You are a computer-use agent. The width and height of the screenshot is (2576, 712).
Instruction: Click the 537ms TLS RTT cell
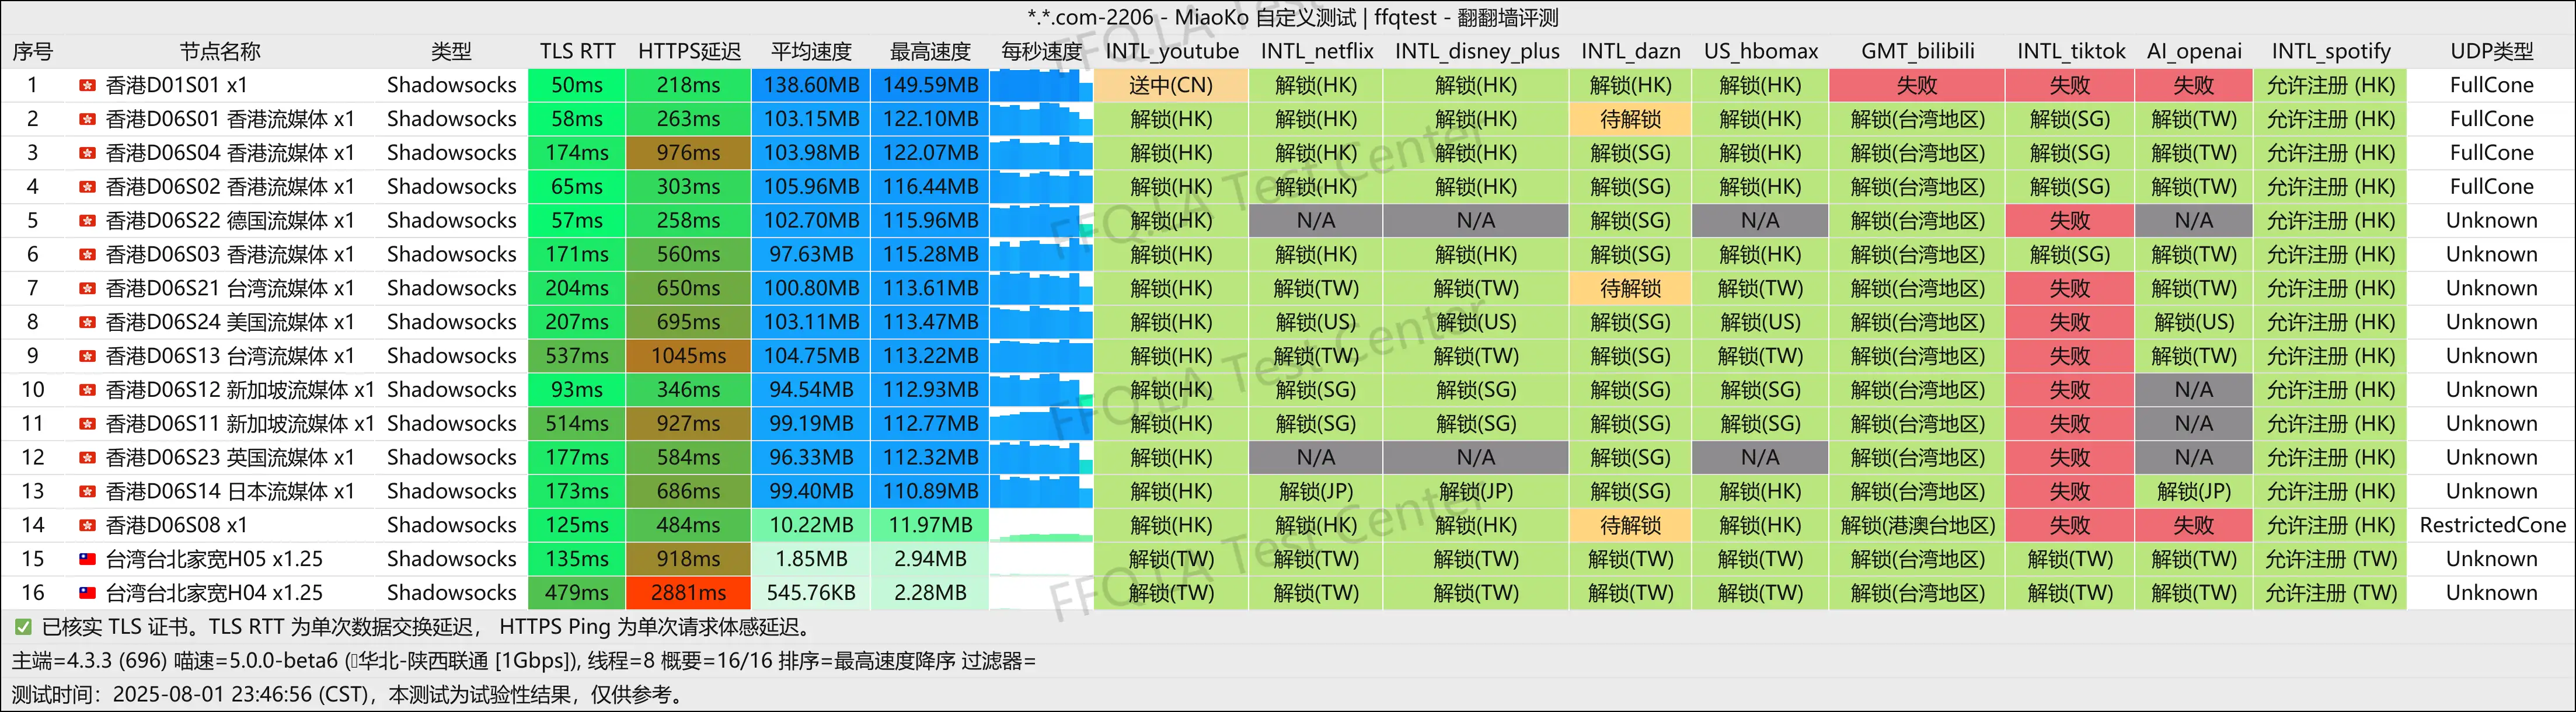point(577,356)
